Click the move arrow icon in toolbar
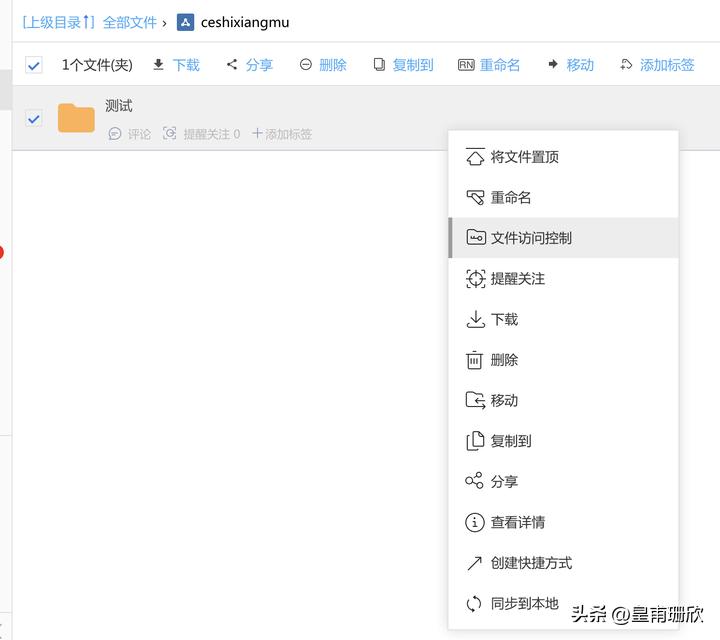 tap(553, 64)
